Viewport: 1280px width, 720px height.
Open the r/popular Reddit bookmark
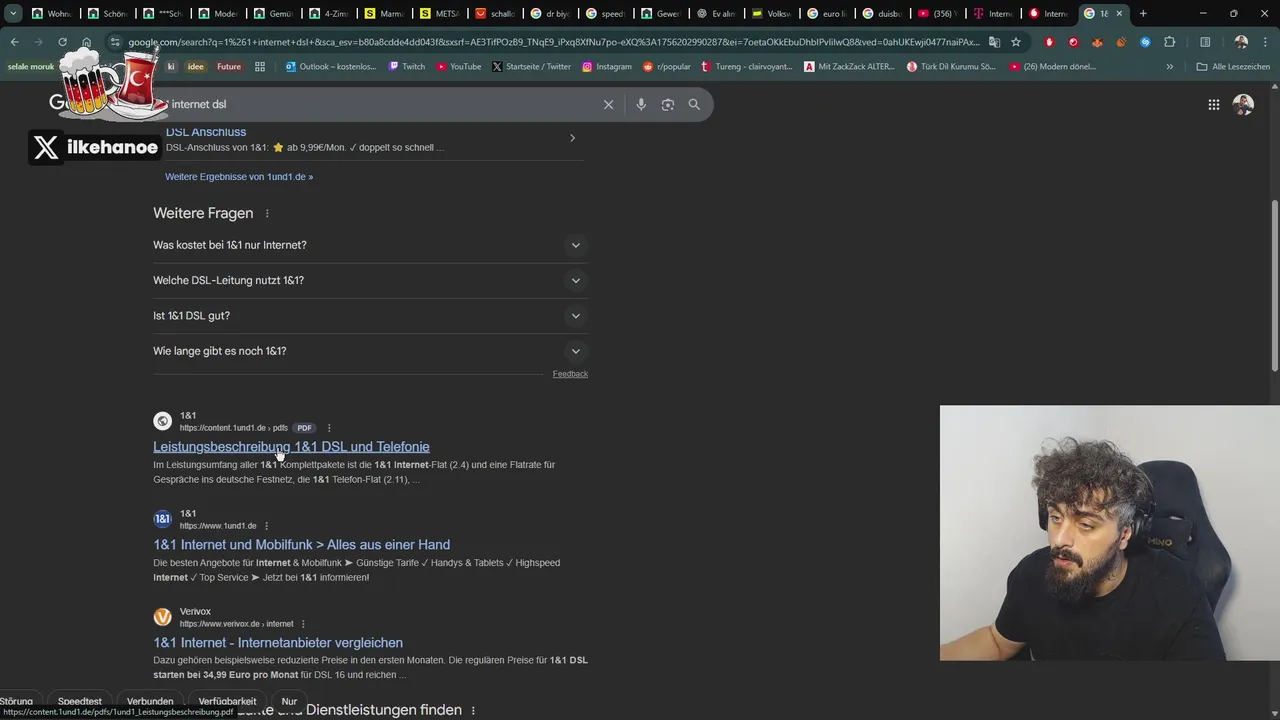[x=668, y=66]
